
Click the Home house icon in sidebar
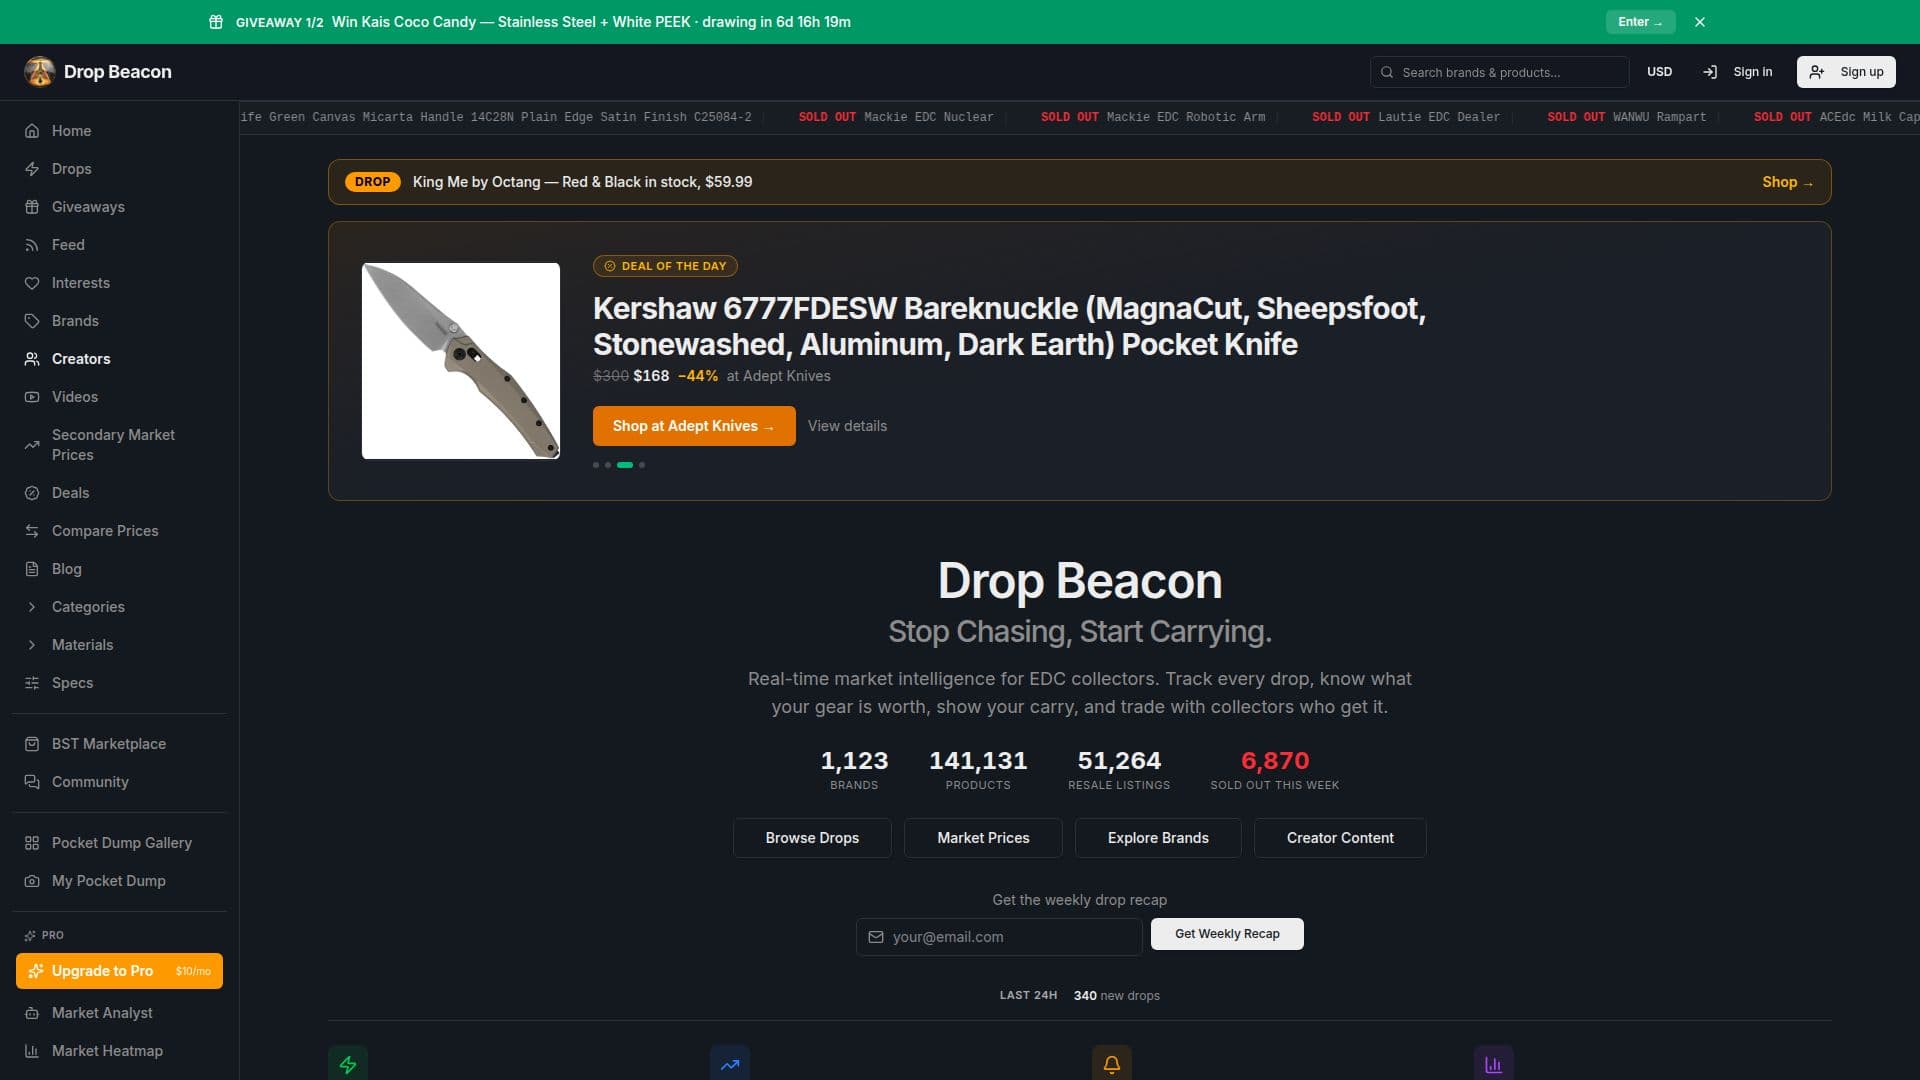[x=32, y=131]
